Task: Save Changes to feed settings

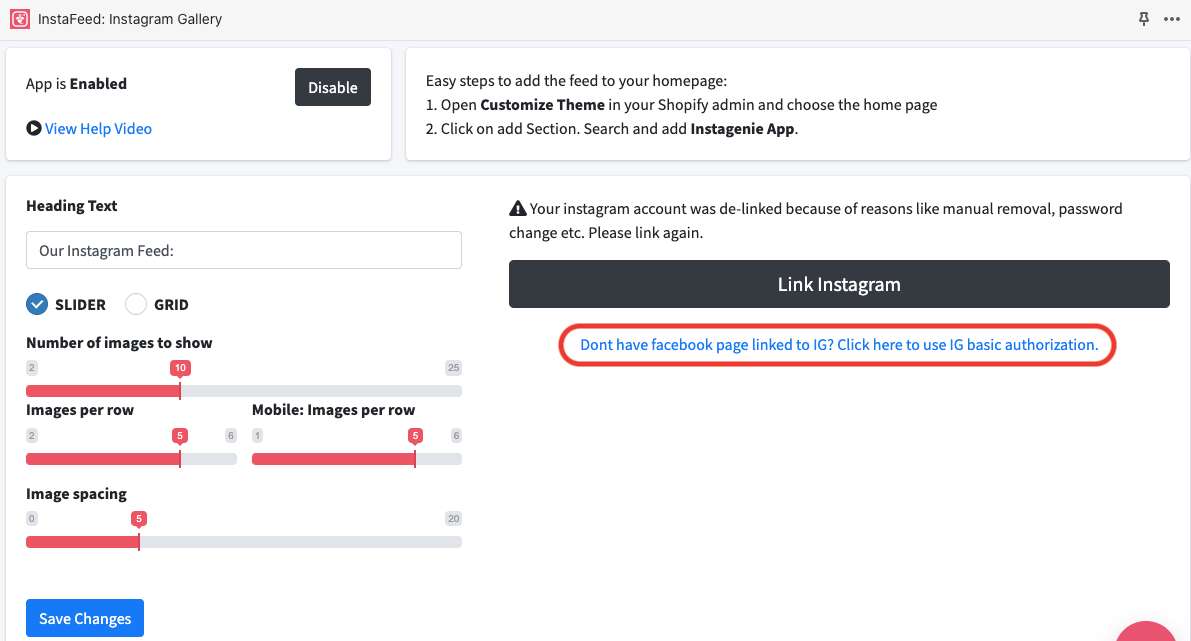Action: [x=85, y=618]
